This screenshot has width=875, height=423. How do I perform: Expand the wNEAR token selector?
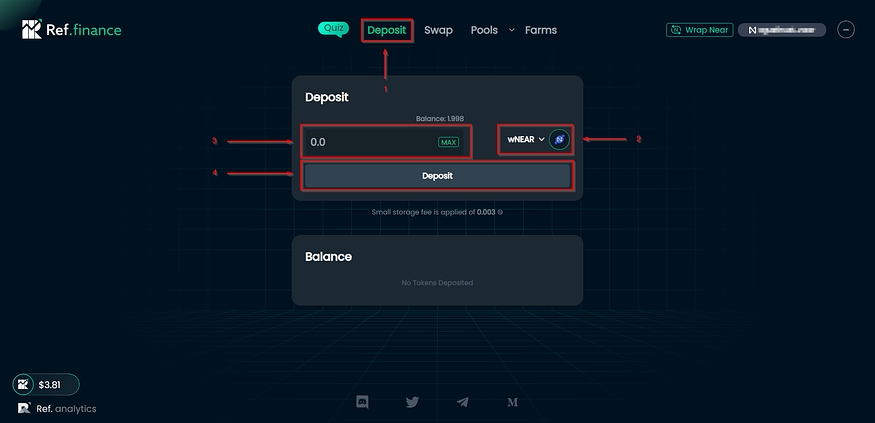coord(525,140)
